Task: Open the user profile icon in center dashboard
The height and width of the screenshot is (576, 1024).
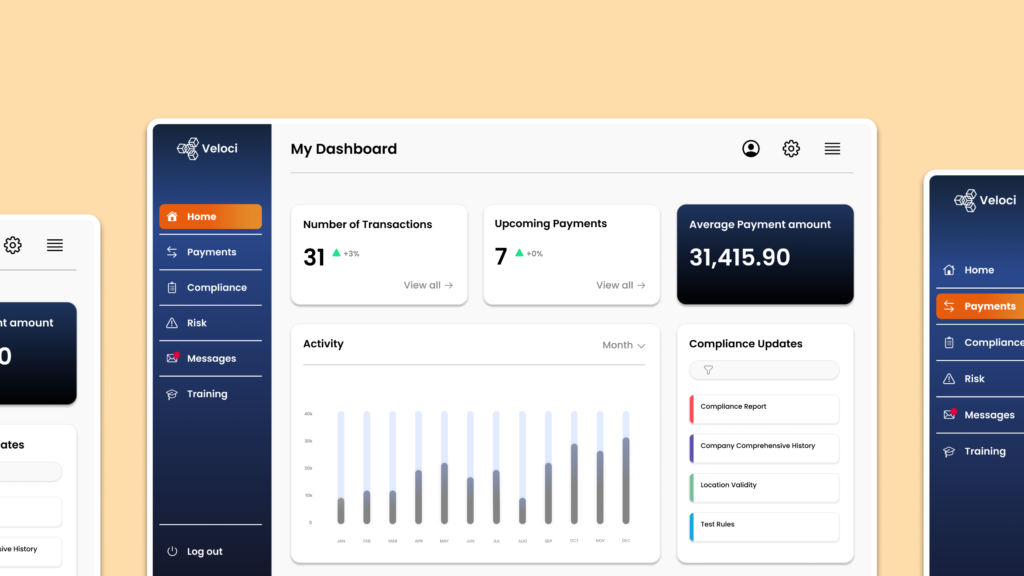Action: coord(751,149)
